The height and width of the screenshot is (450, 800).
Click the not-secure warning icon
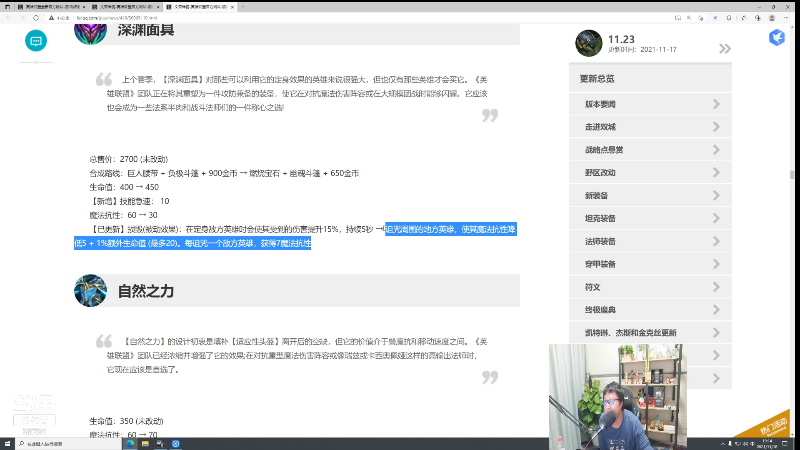tap(51, 18)
